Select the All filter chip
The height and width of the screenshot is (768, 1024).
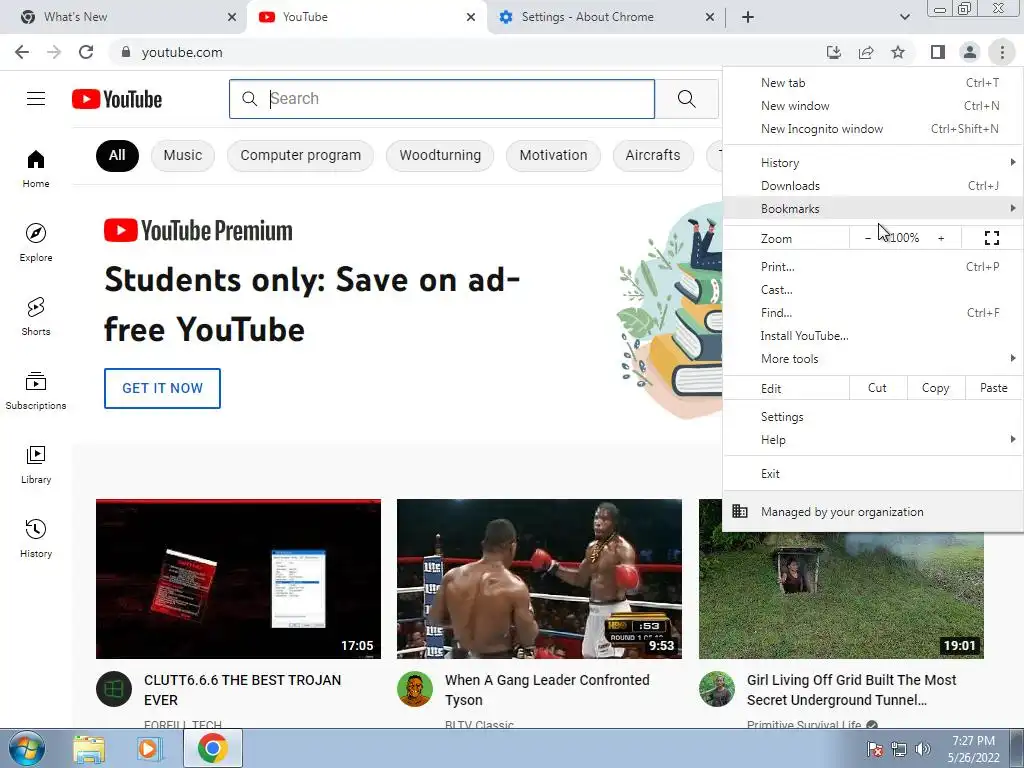pyautogui.click(x=117, y=155)
